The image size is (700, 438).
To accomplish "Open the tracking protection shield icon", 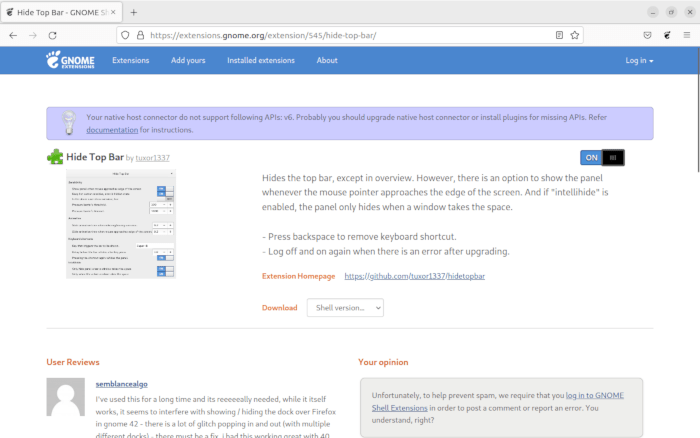I will click(x=125, y=35).
